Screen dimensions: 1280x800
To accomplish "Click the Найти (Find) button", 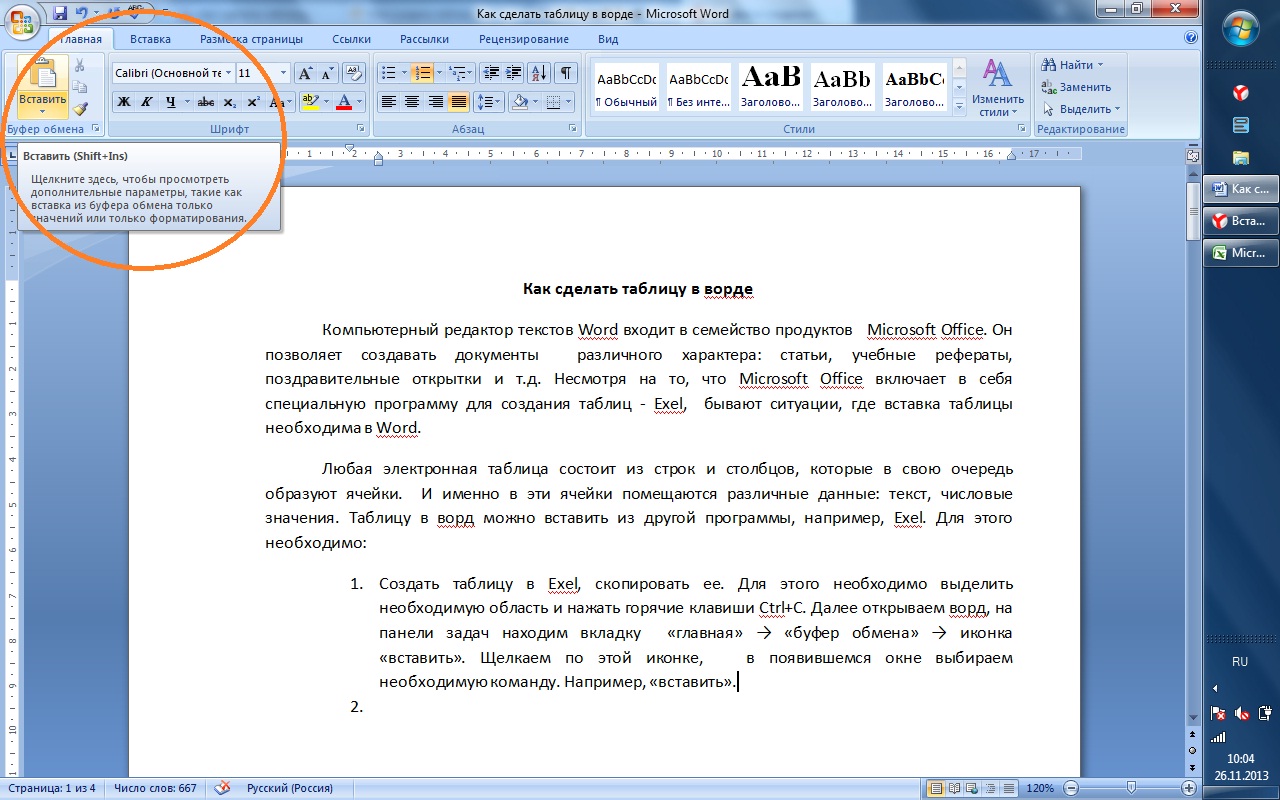I will pyautogui.click(x=1073, y=65).
